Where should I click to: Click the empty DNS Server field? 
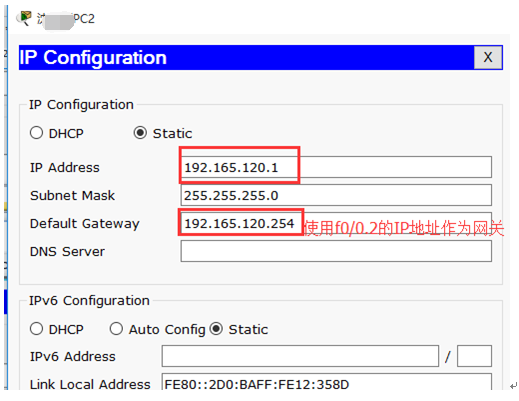336,251
